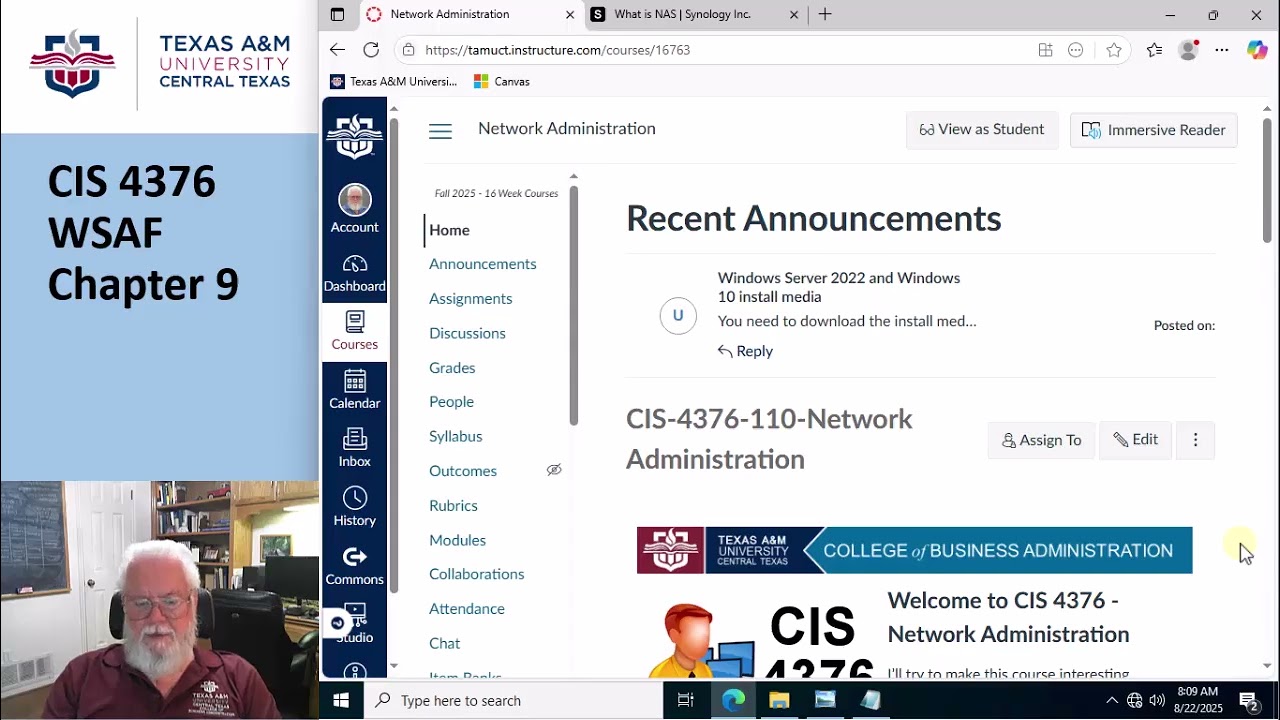Open Courses in the global navigation
The height and width of the screenshot is (720, 1280).
click(354, 331)
